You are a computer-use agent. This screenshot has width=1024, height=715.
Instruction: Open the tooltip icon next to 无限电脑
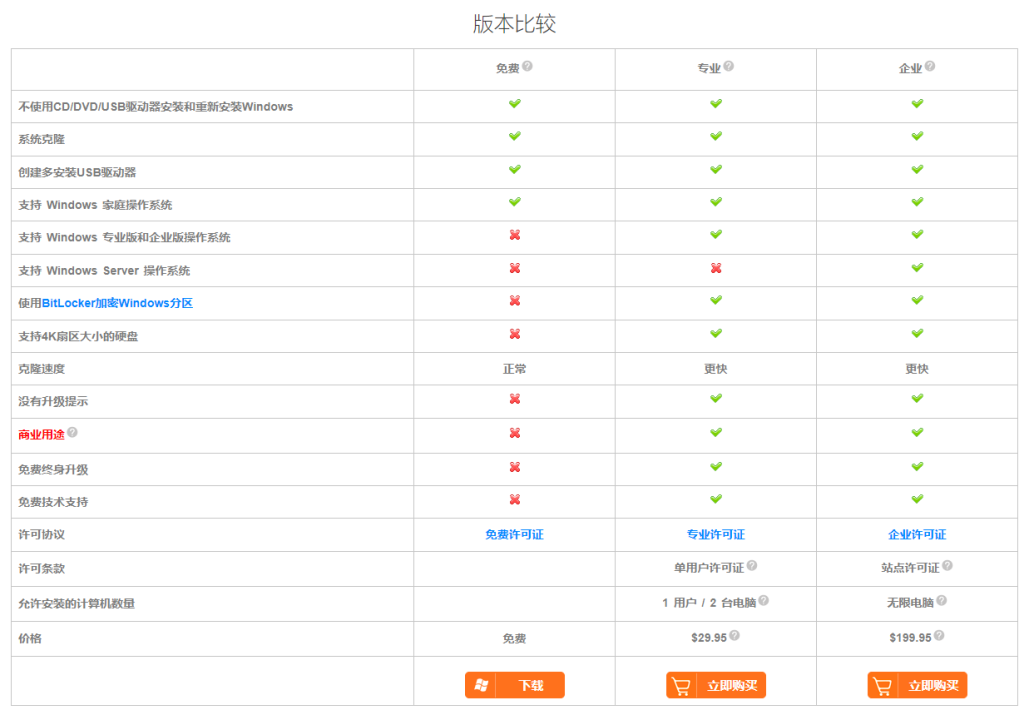click(943, 601)
